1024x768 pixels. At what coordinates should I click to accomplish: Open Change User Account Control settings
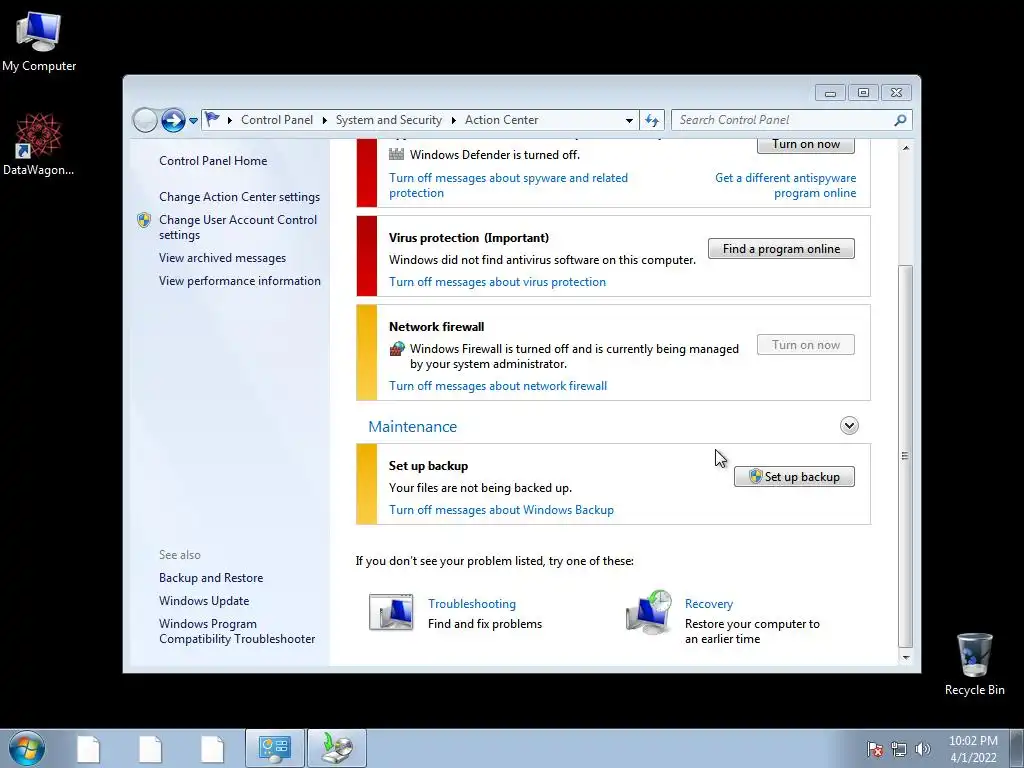click(238, 227)
